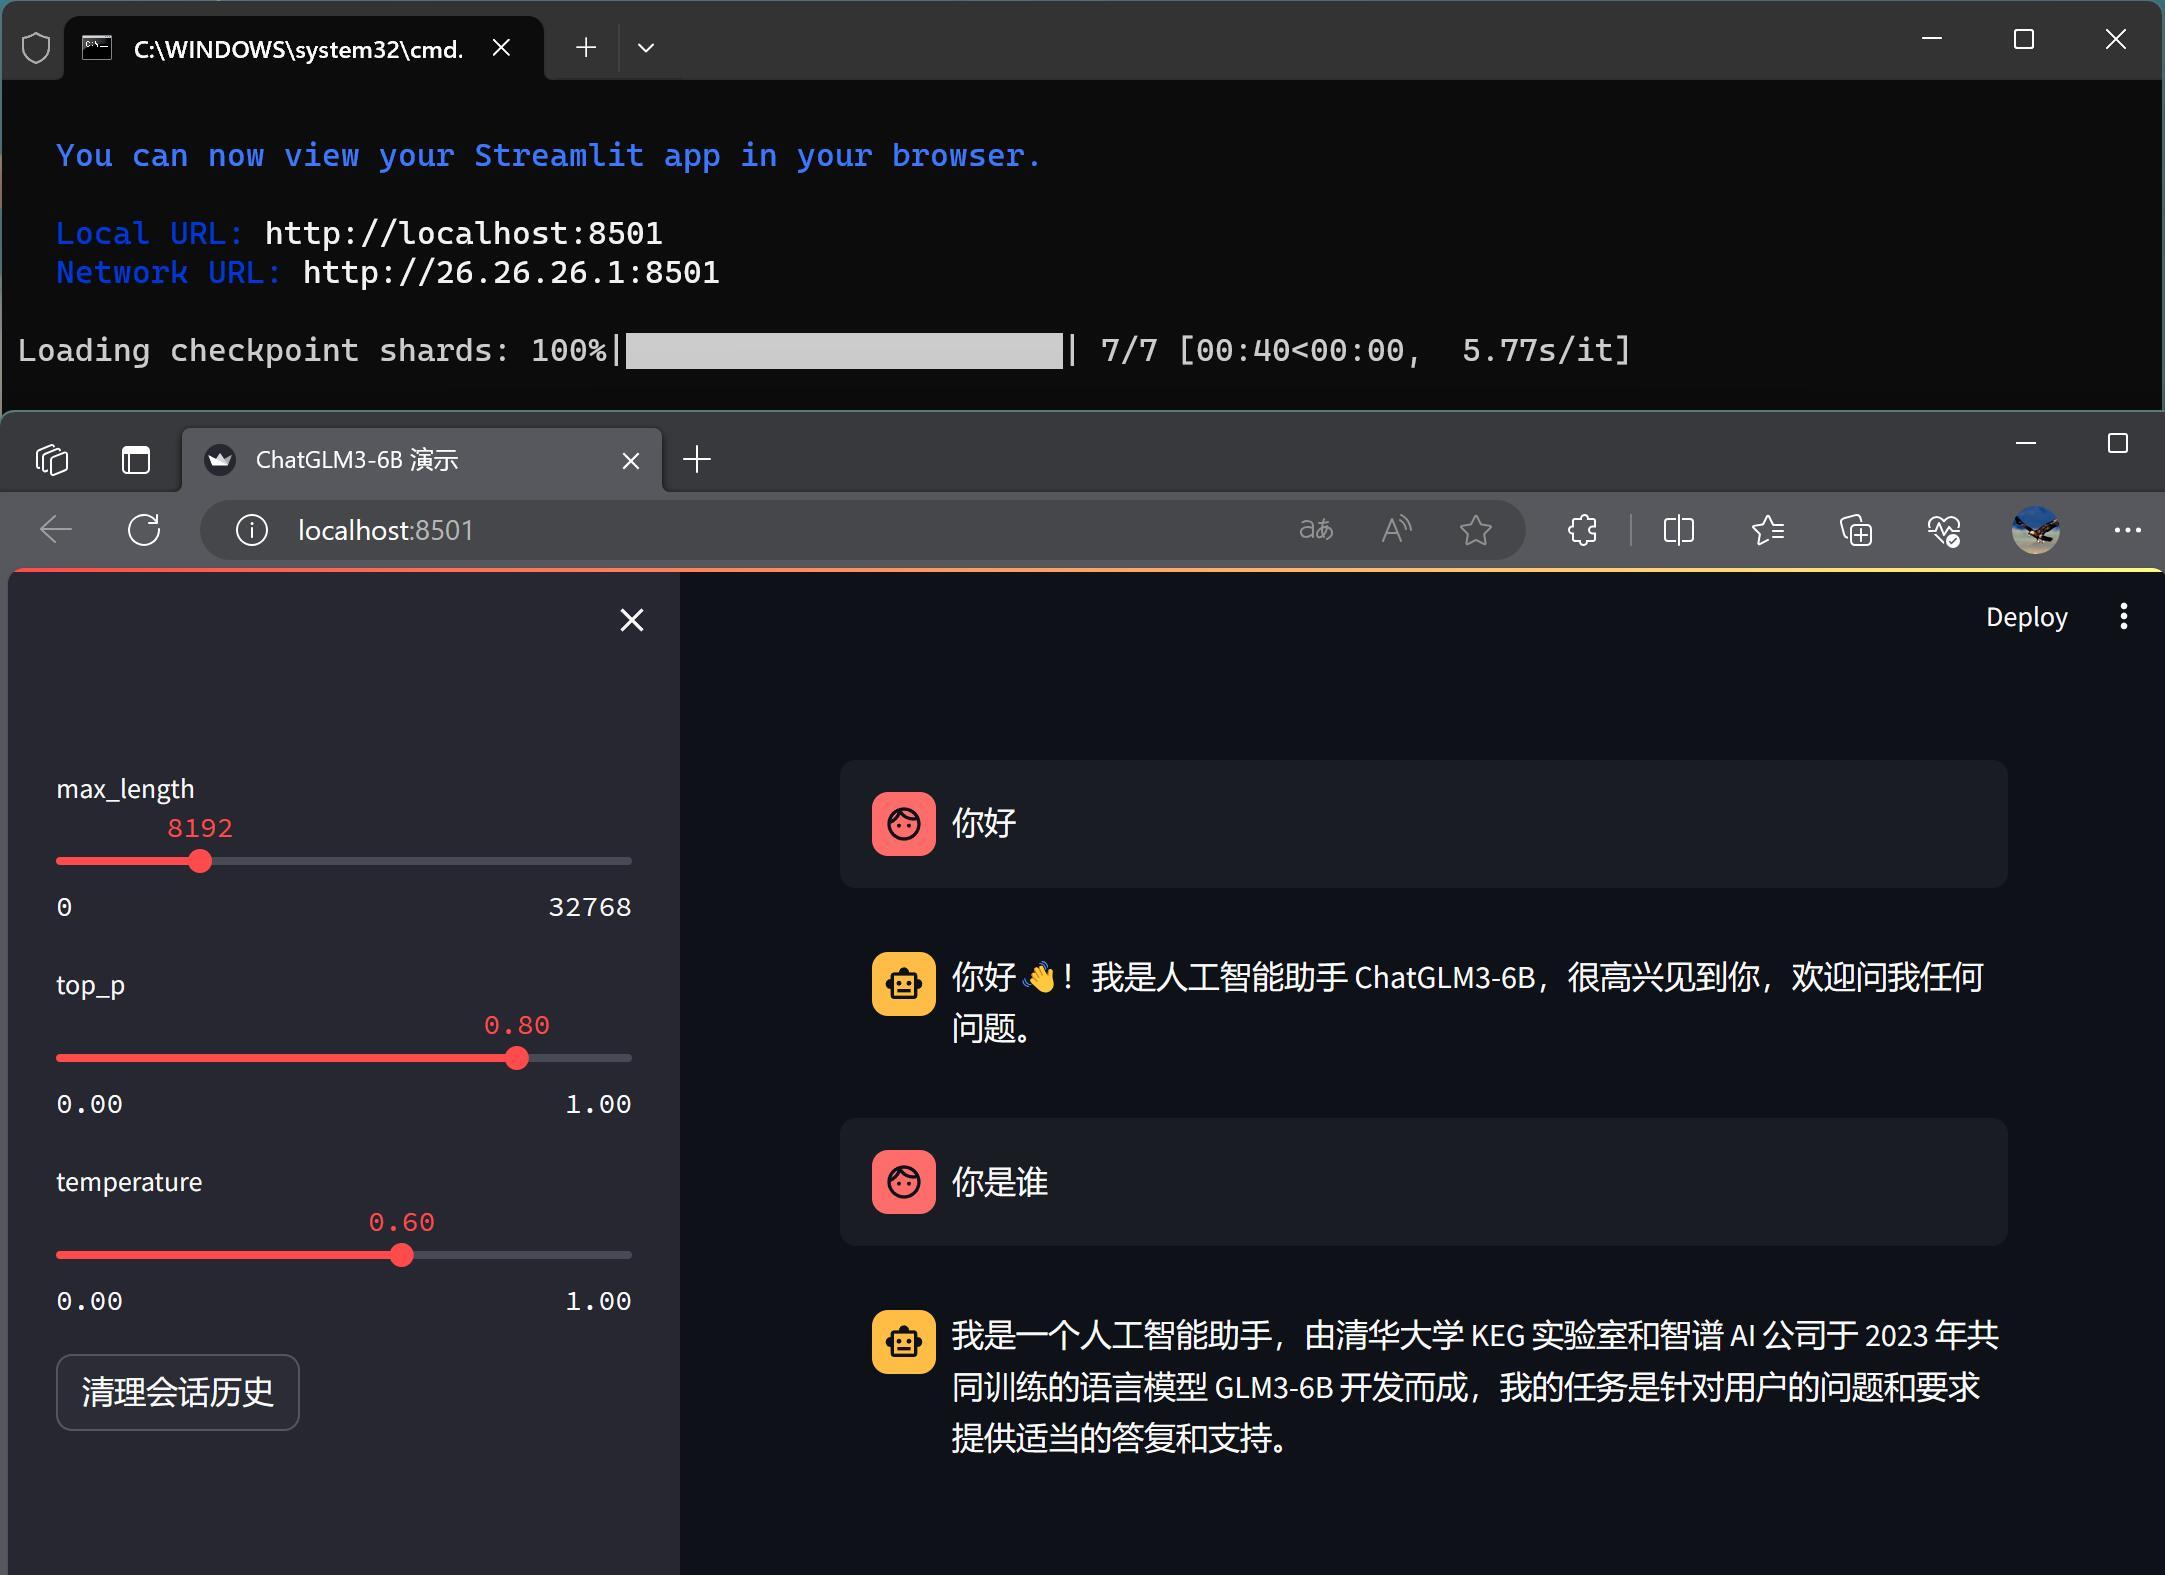Maximize the terminal window

point(2024,39)
